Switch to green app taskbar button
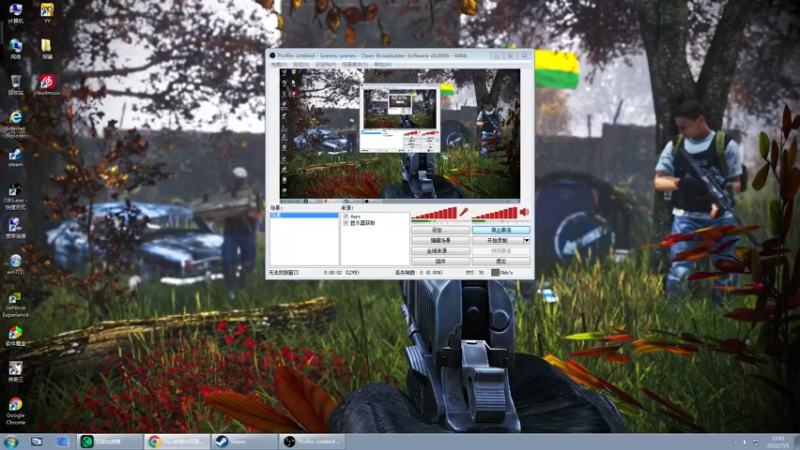The height and width of the screenshot is (450, 800). (x=110, y=441)
